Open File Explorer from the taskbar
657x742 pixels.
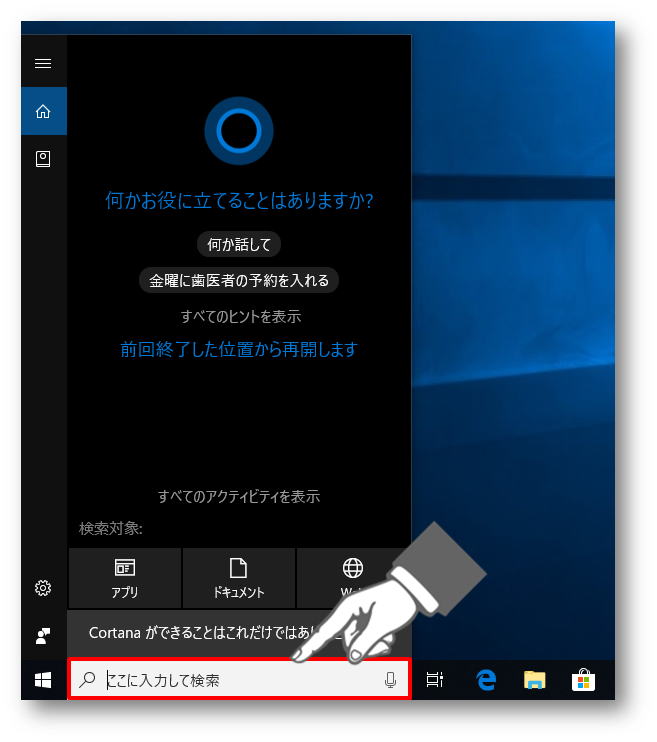pos(534,680)
